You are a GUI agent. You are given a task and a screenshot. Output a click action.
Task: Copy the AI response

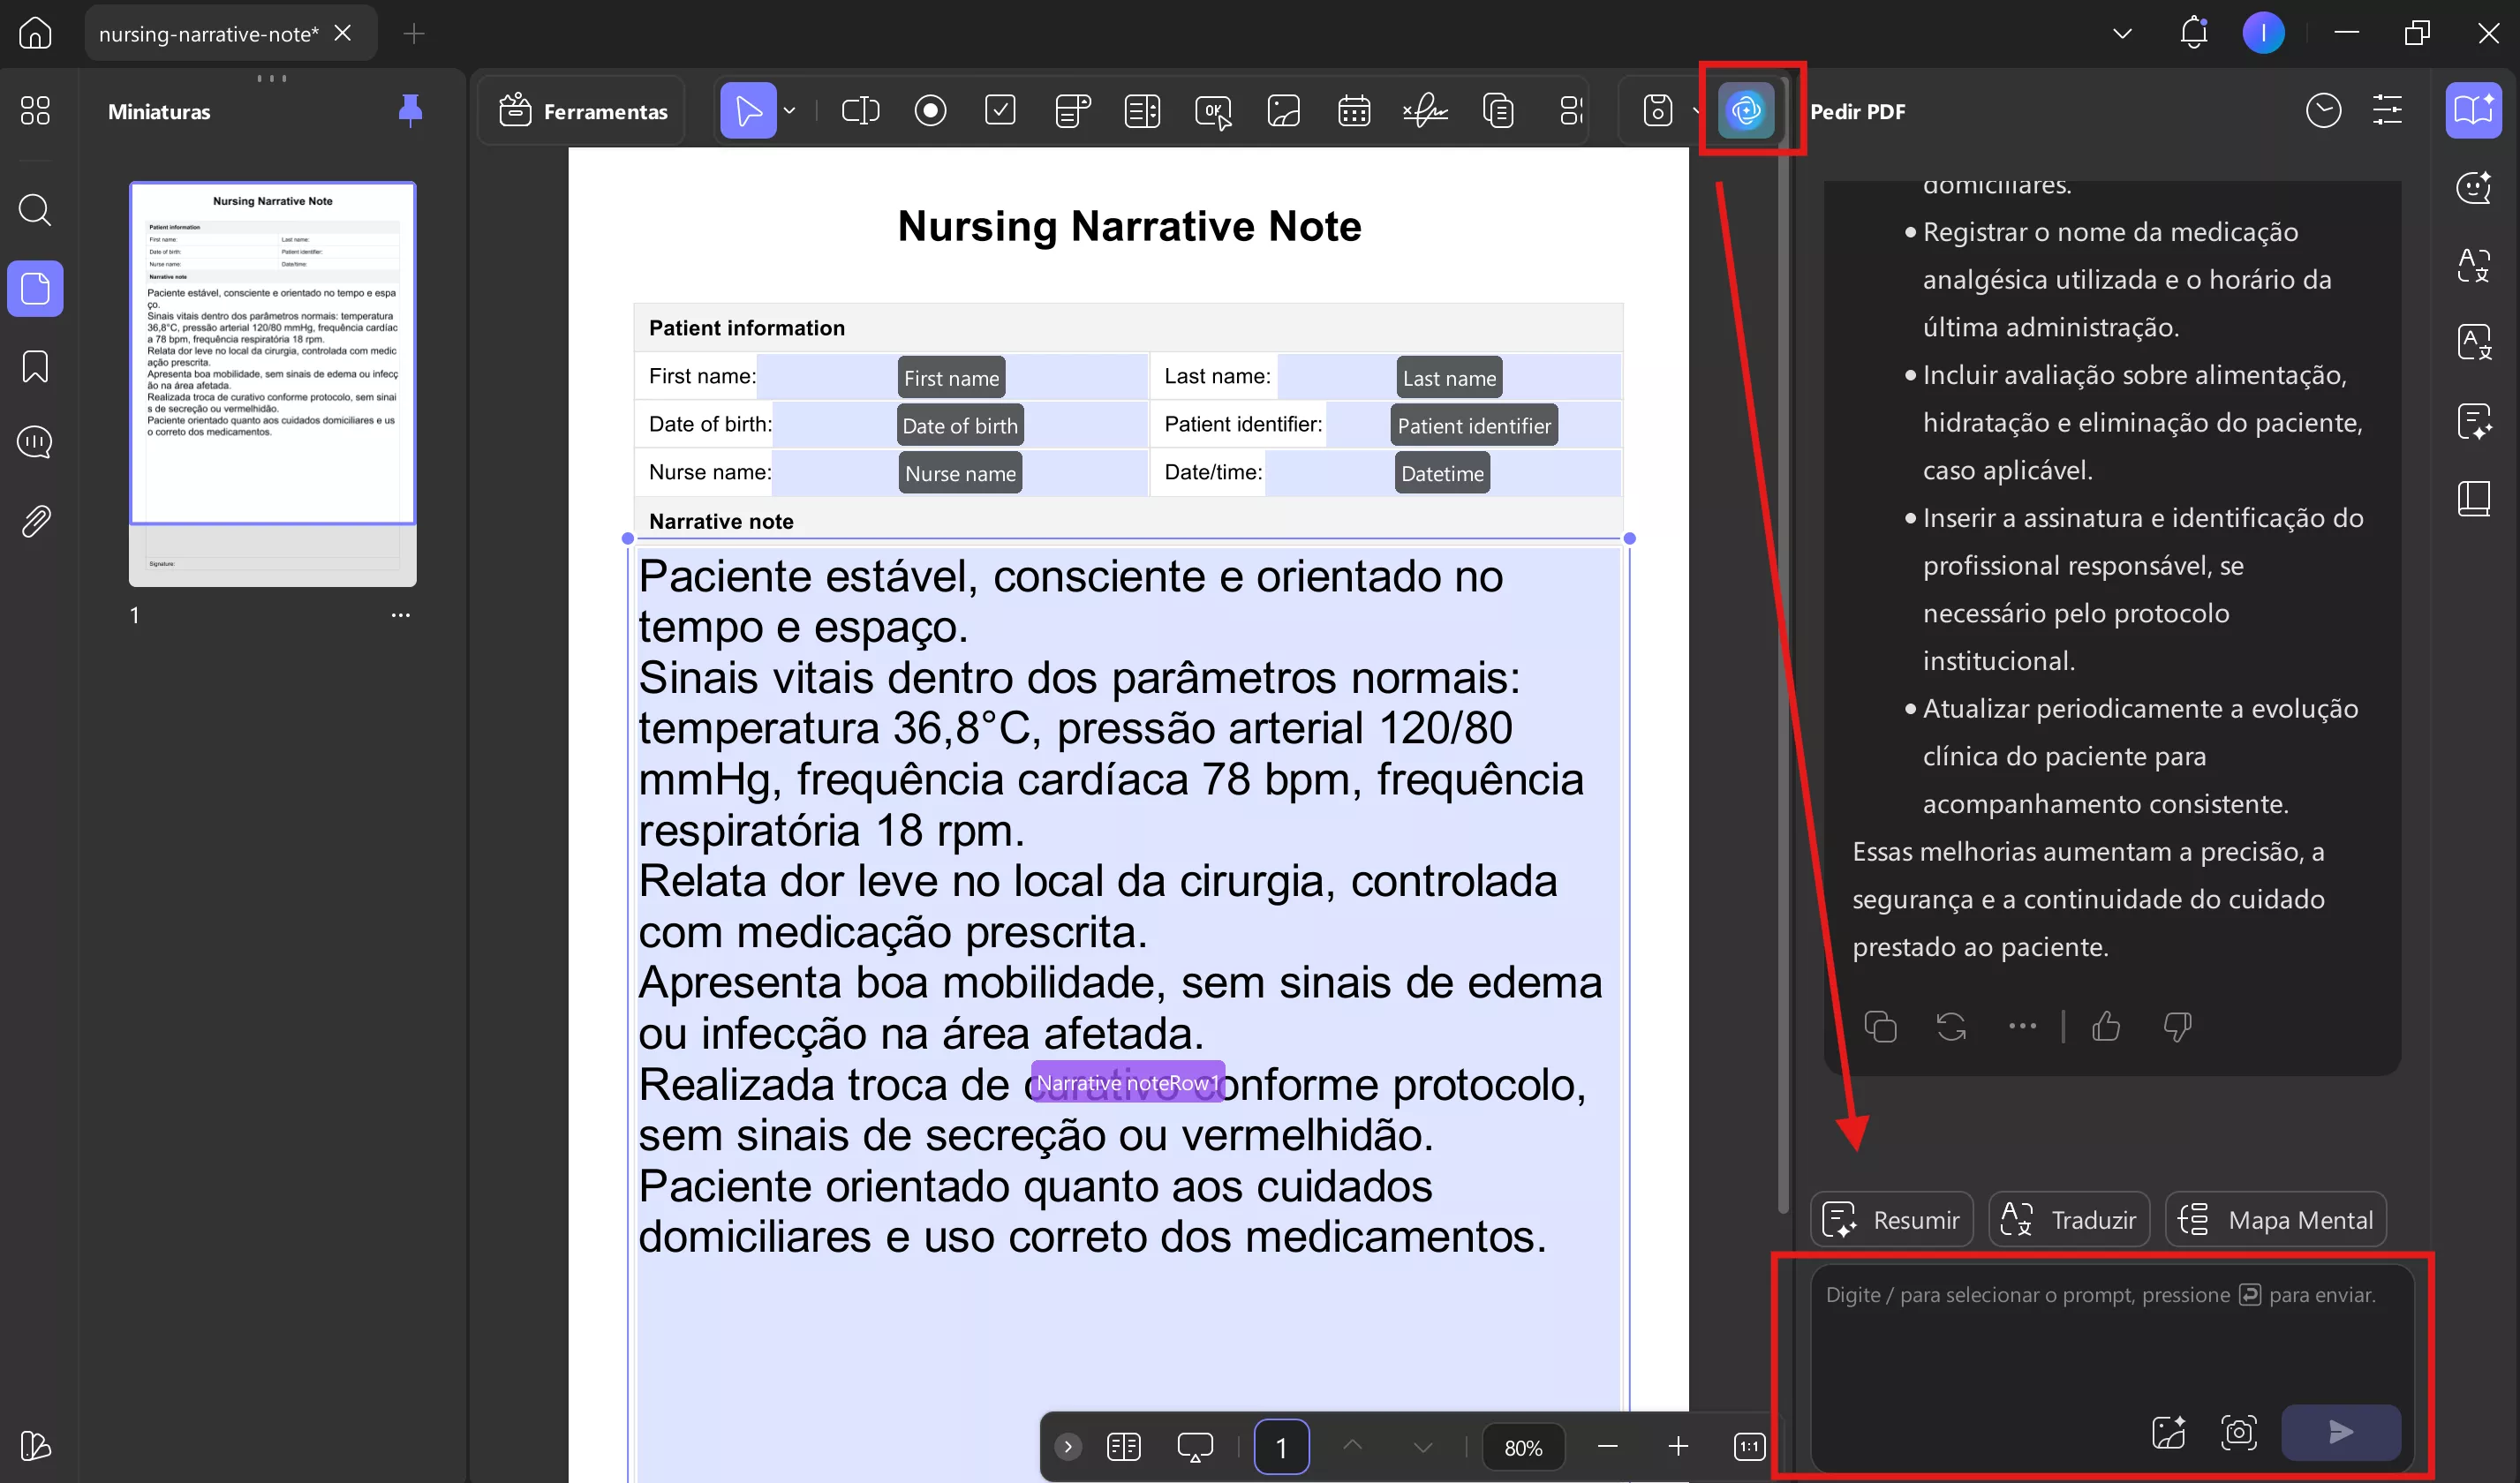[x=1880, y=1027]
